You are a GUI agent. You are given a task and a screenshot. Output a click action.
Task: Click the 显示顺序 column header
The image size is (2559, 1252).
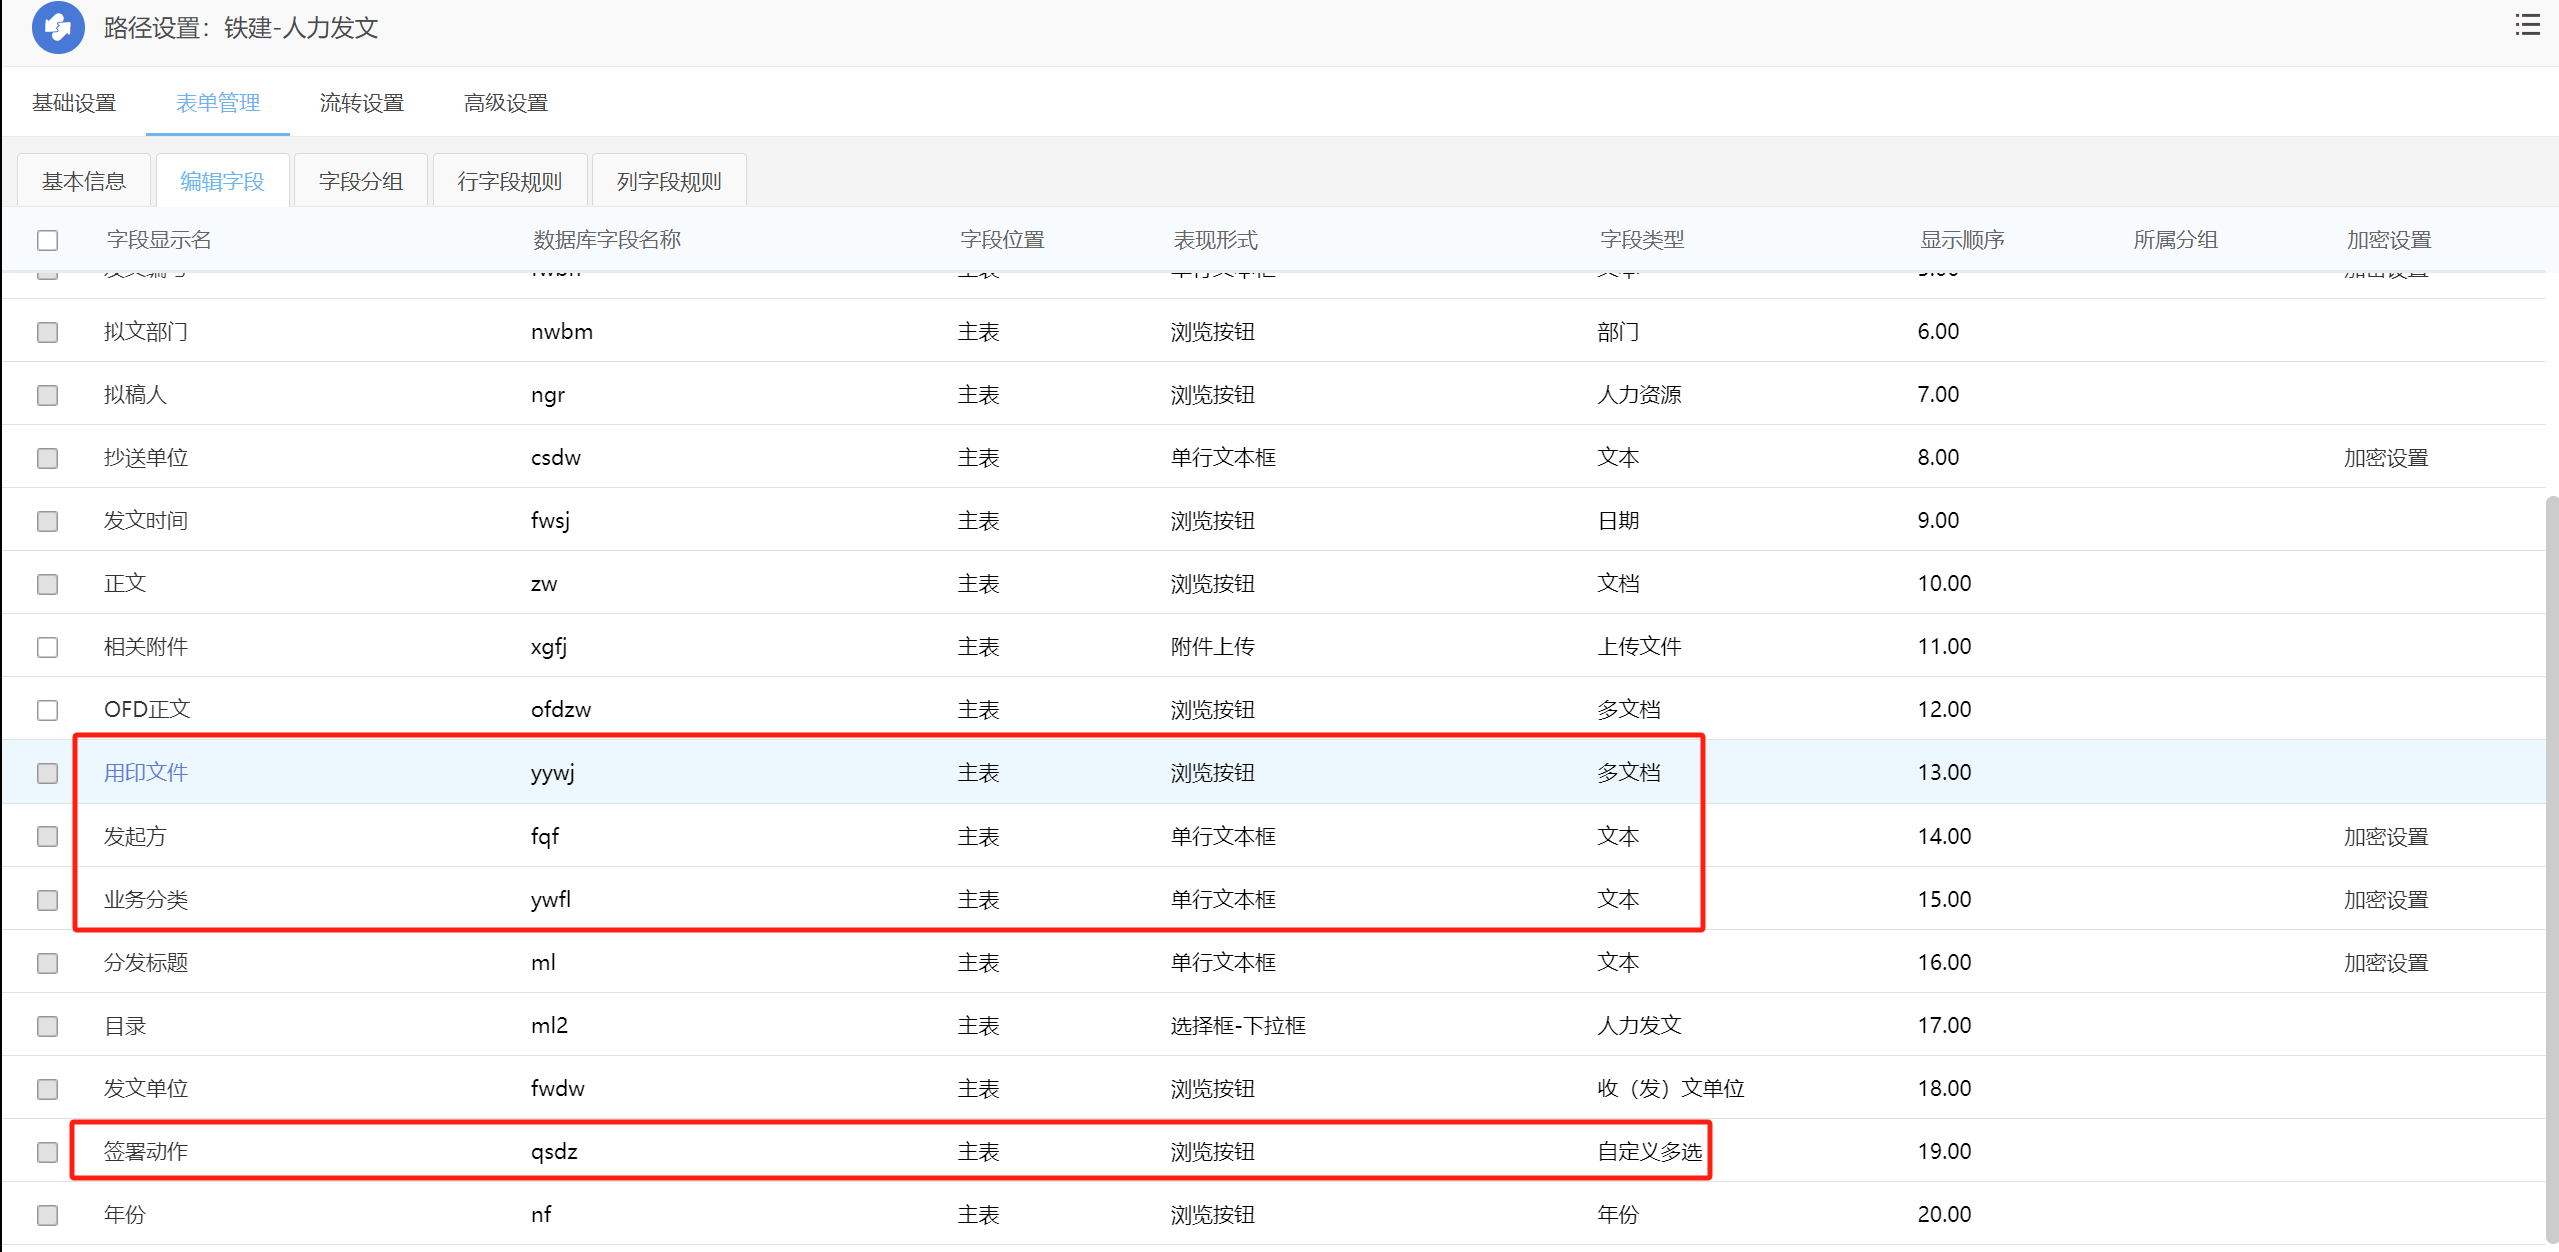[x=1961, y=240]
